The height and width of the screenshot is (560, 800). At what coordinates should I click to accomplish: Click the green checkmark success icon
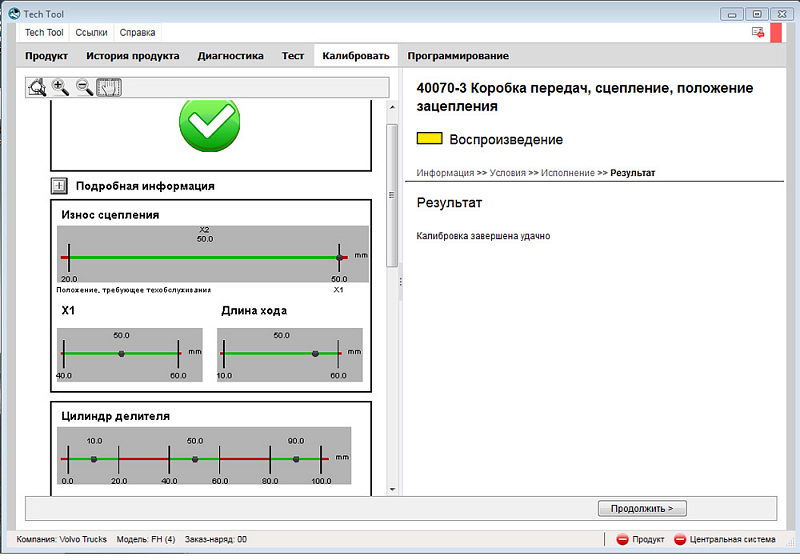point(210,125)
